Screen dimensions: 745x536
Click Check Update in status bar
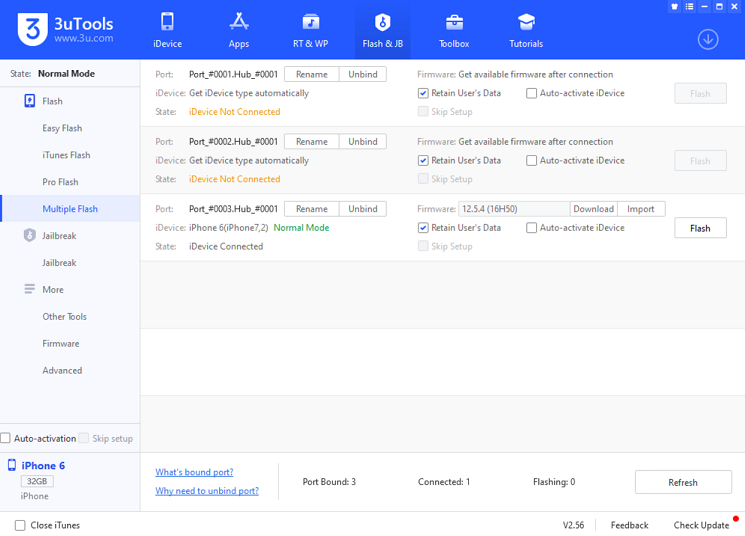701,525
